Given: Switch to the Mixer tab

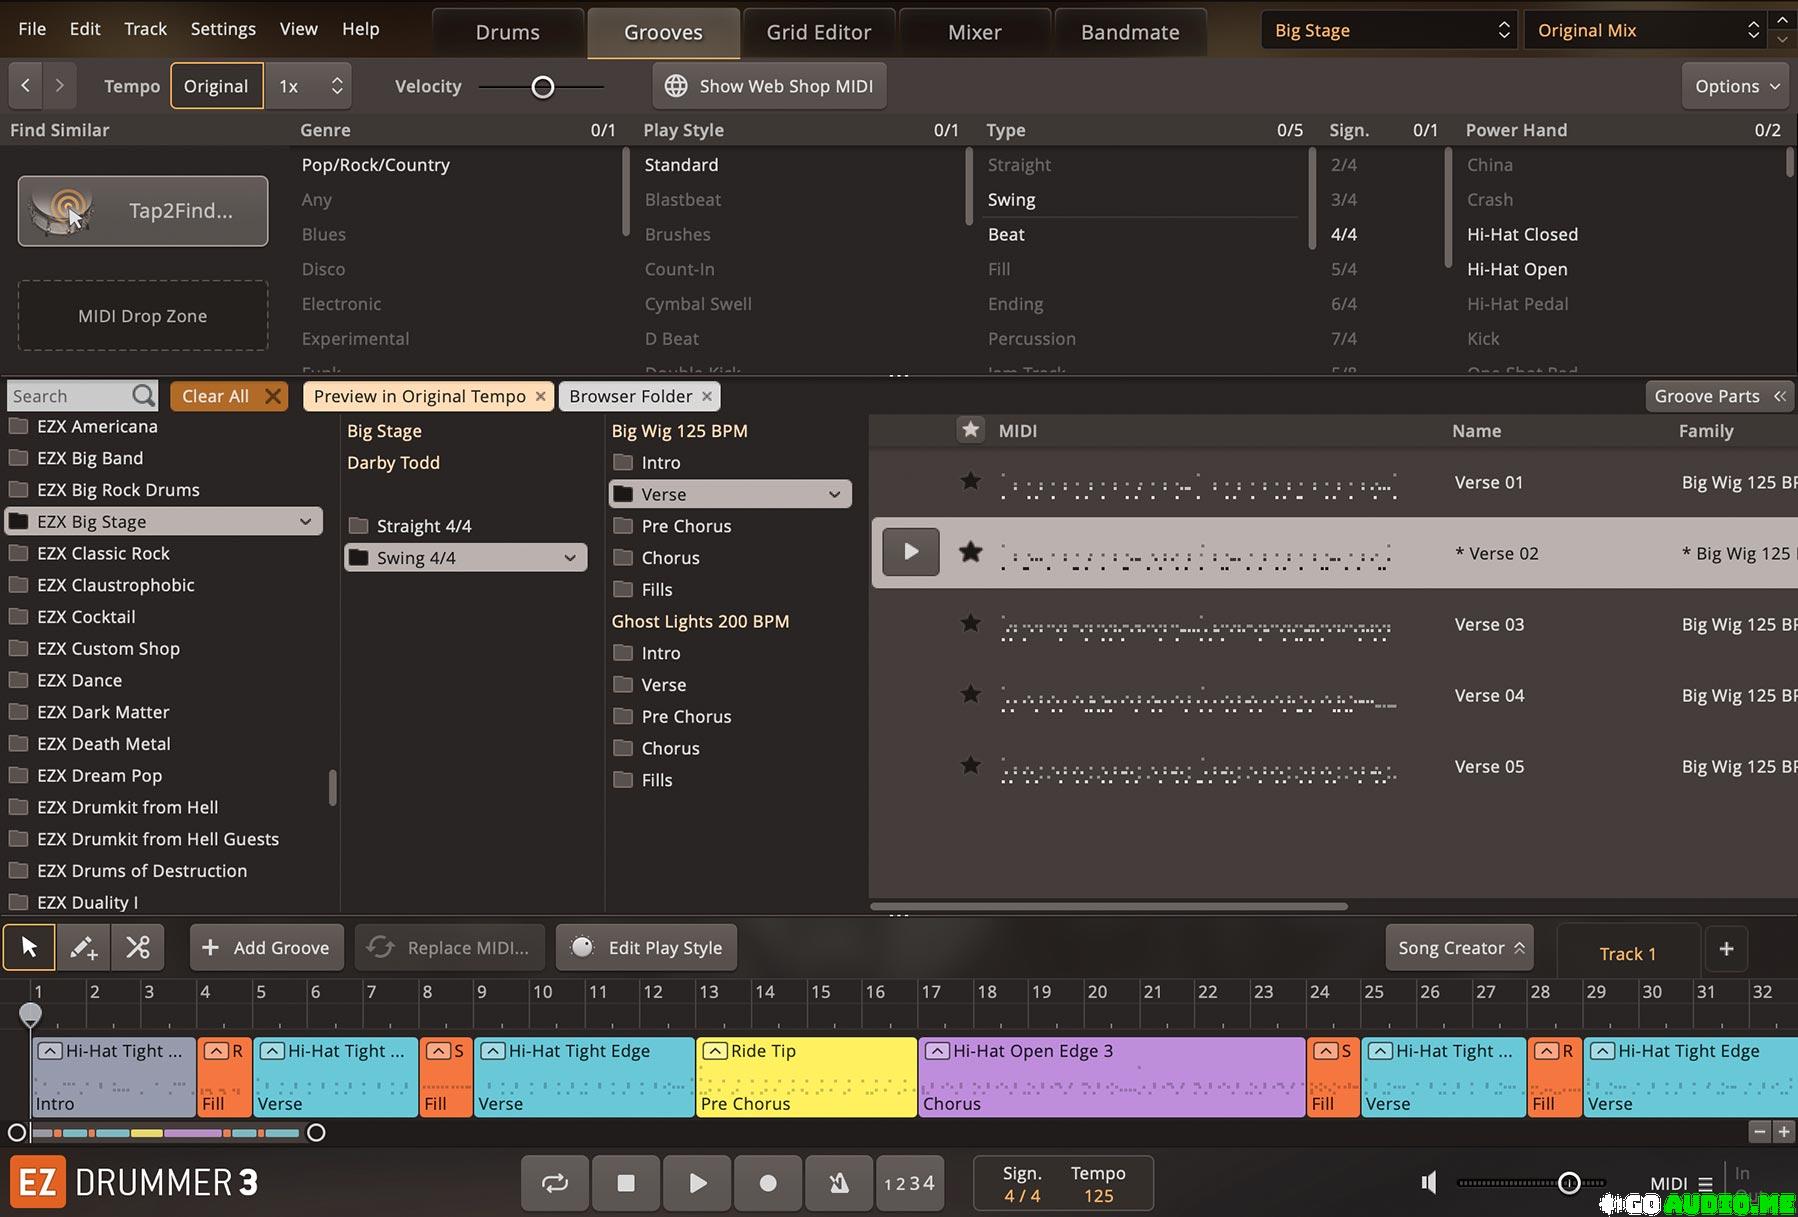Looking at the screenshot, I should (975, 32).
